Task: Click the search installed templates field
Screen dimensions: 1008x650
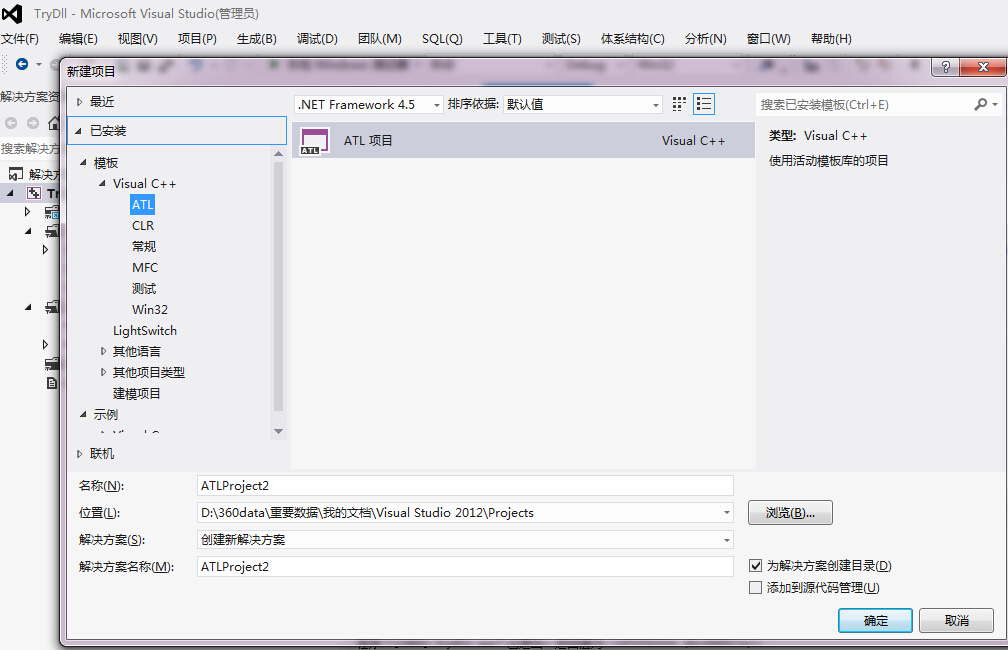Action: point(865,104)
